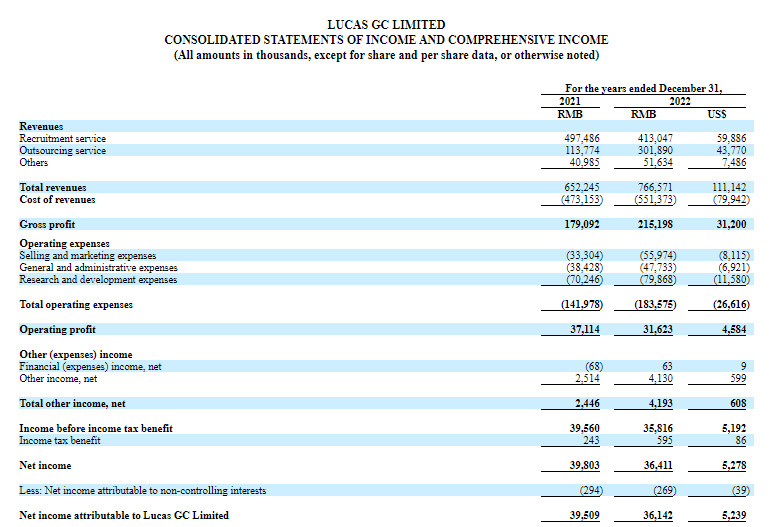Click the value 4,584

pos(734,329)
